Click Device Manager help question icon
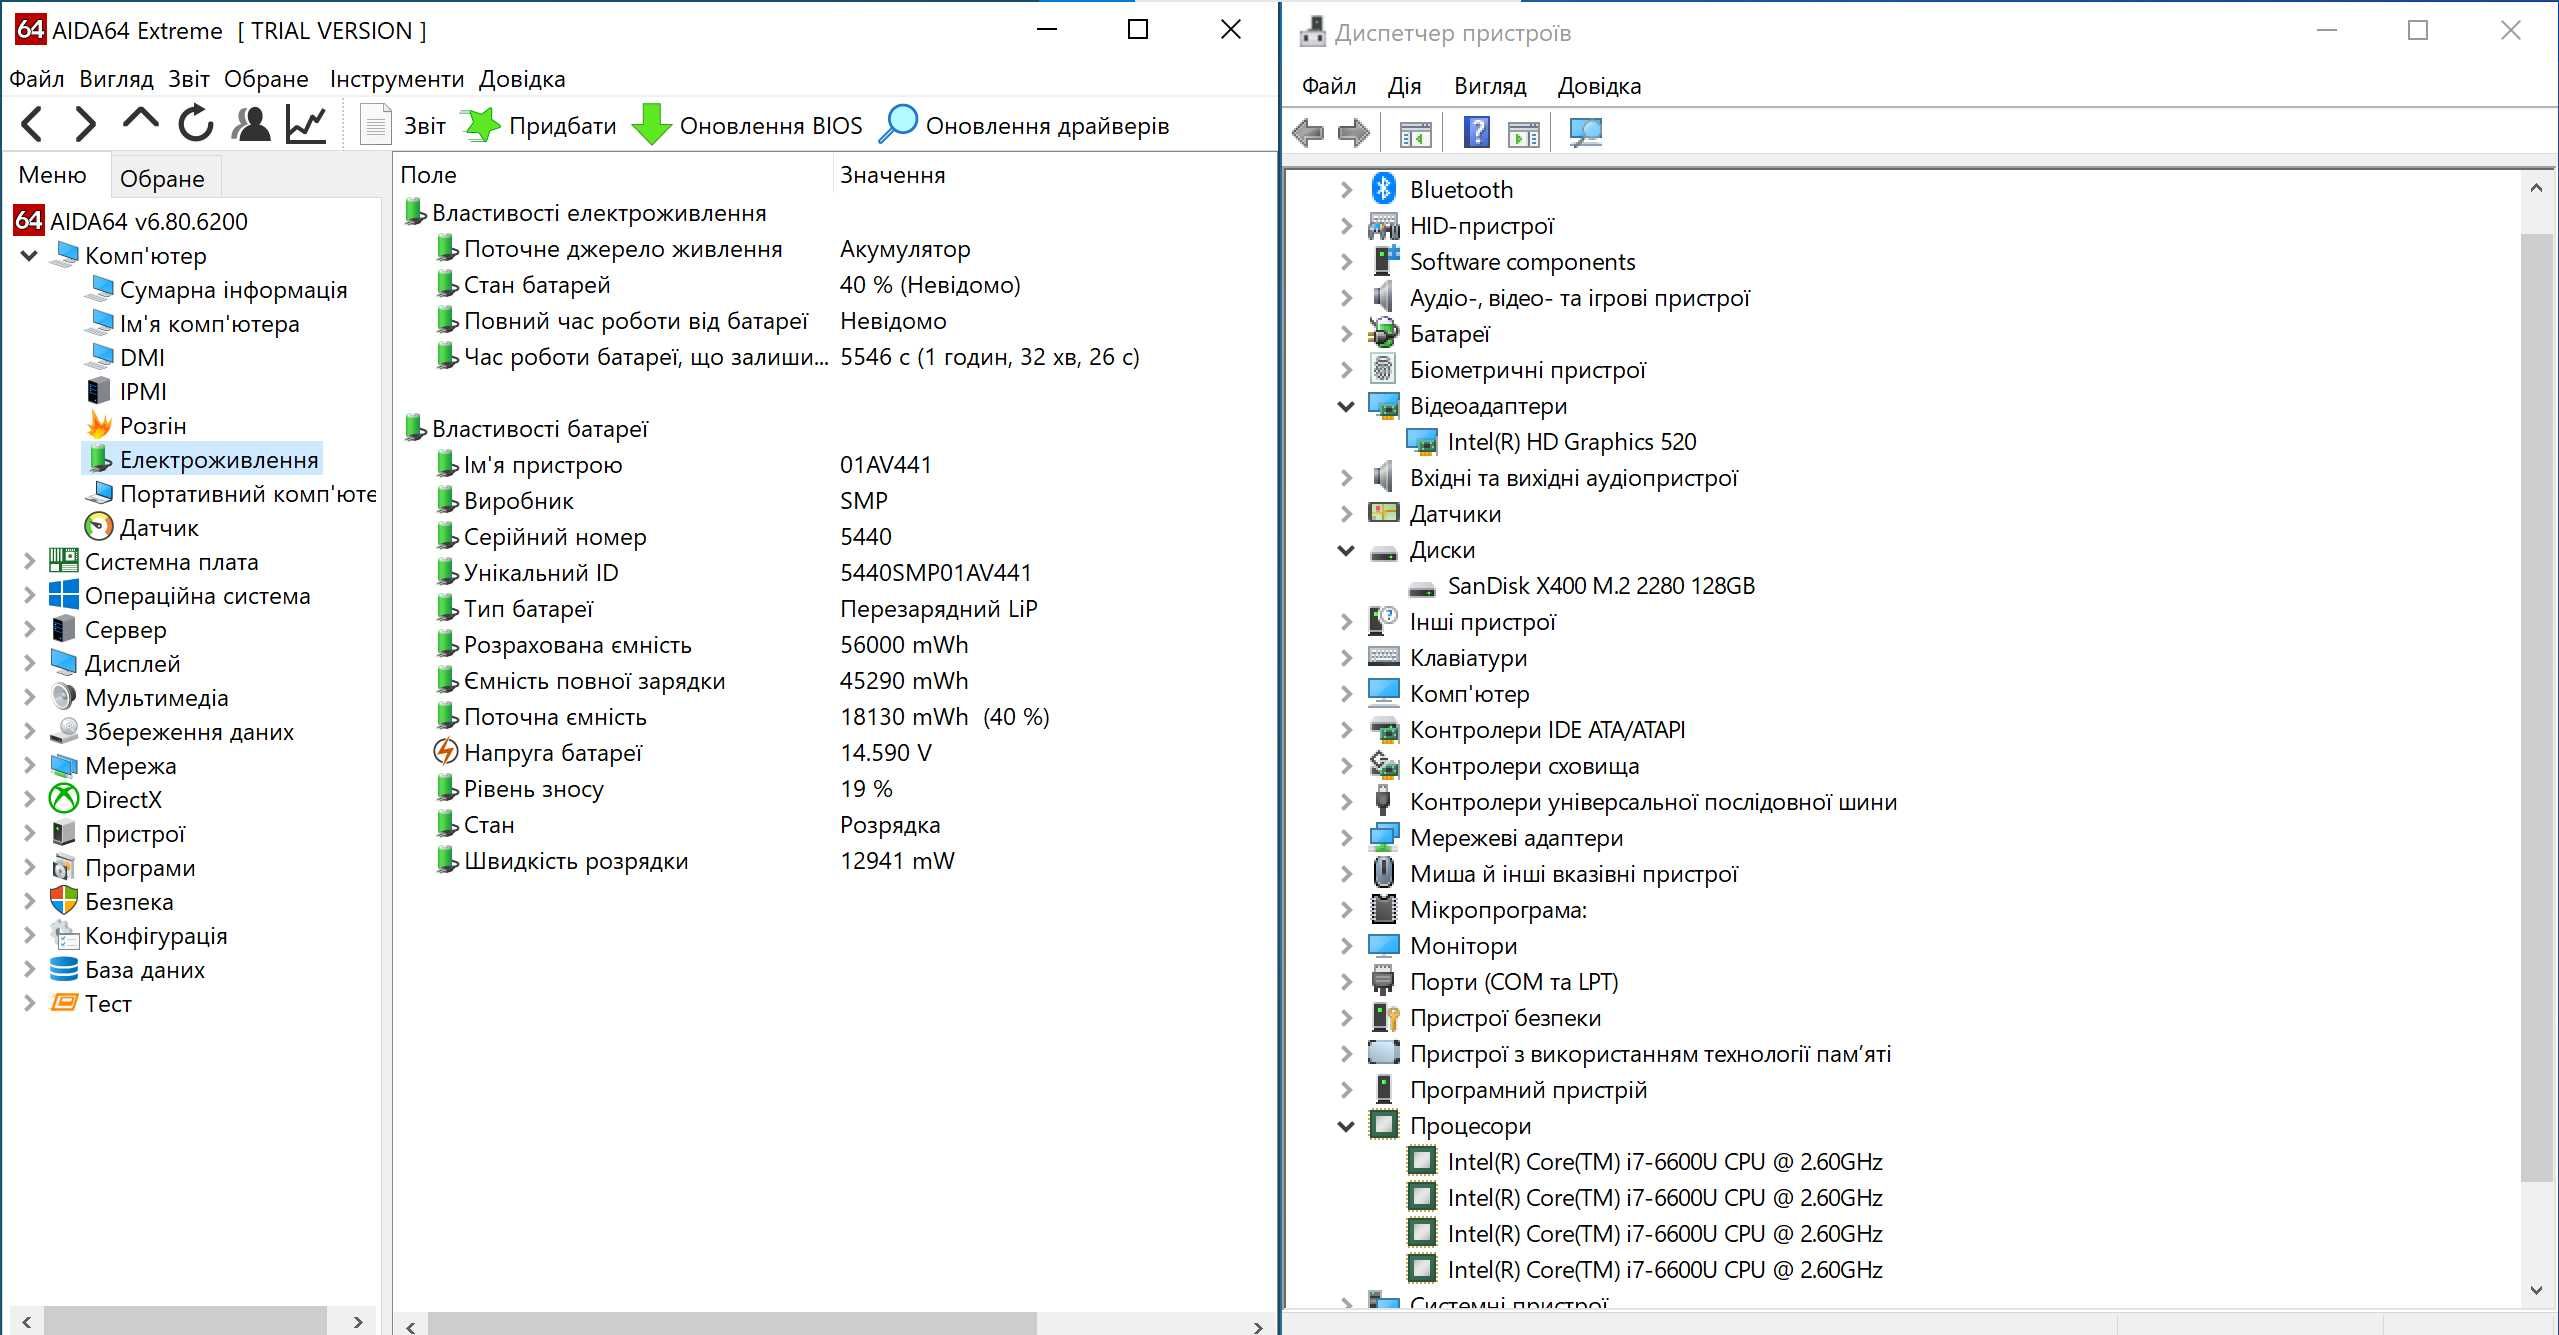The height and width of the screenshot is (1335, 2559). [x=1477, y=132]
